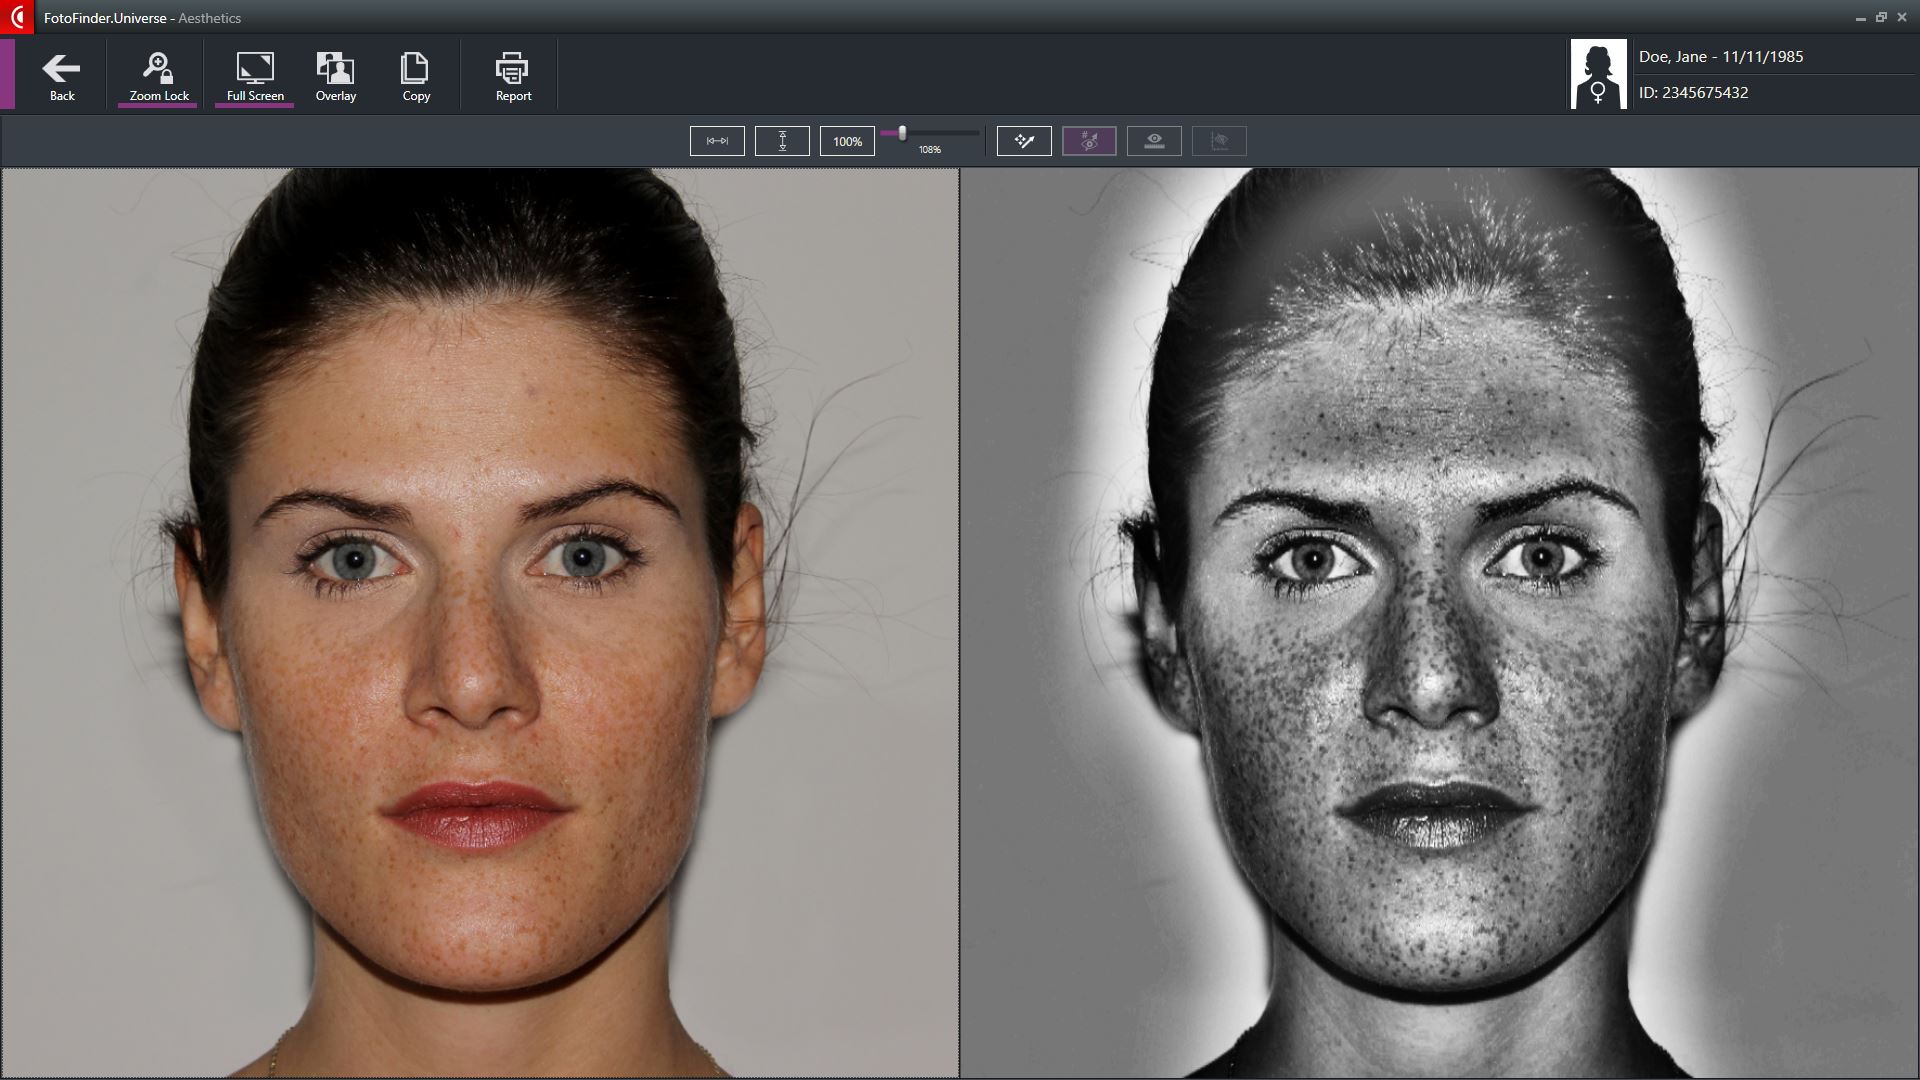Image resolution: width=1920 pixels, height=1080 pixels.
Task: Reset zoom with the 100% button
Action: tap(847, 141)
